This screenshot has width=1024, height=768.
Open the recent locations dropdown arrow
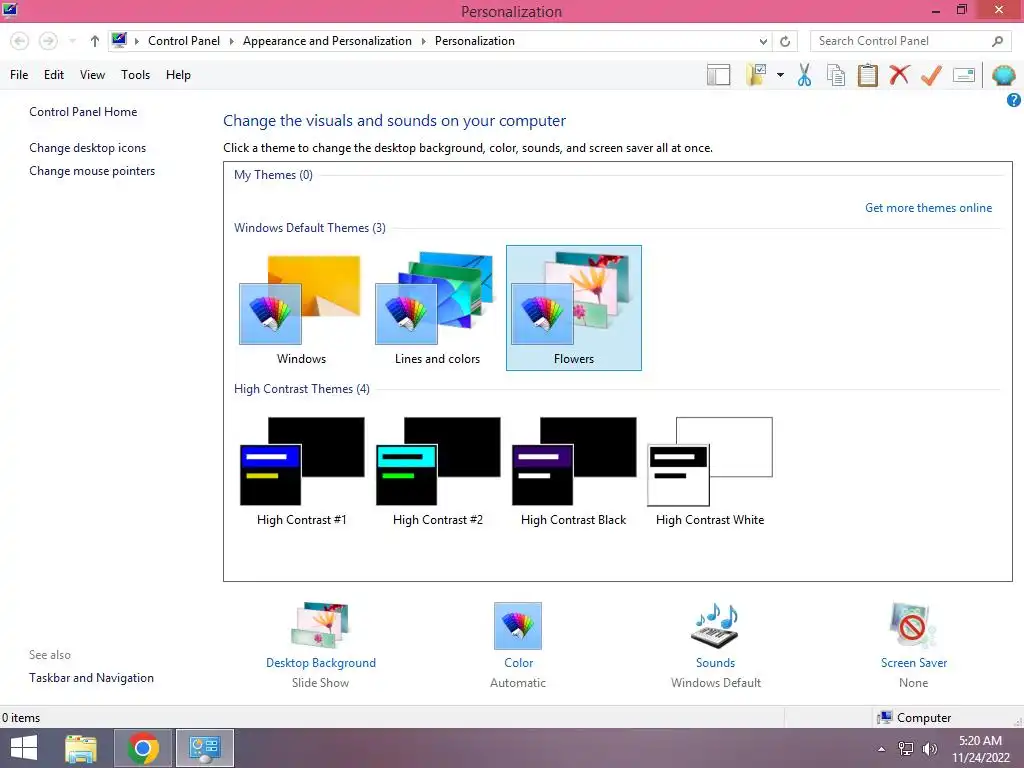(72, 41)
